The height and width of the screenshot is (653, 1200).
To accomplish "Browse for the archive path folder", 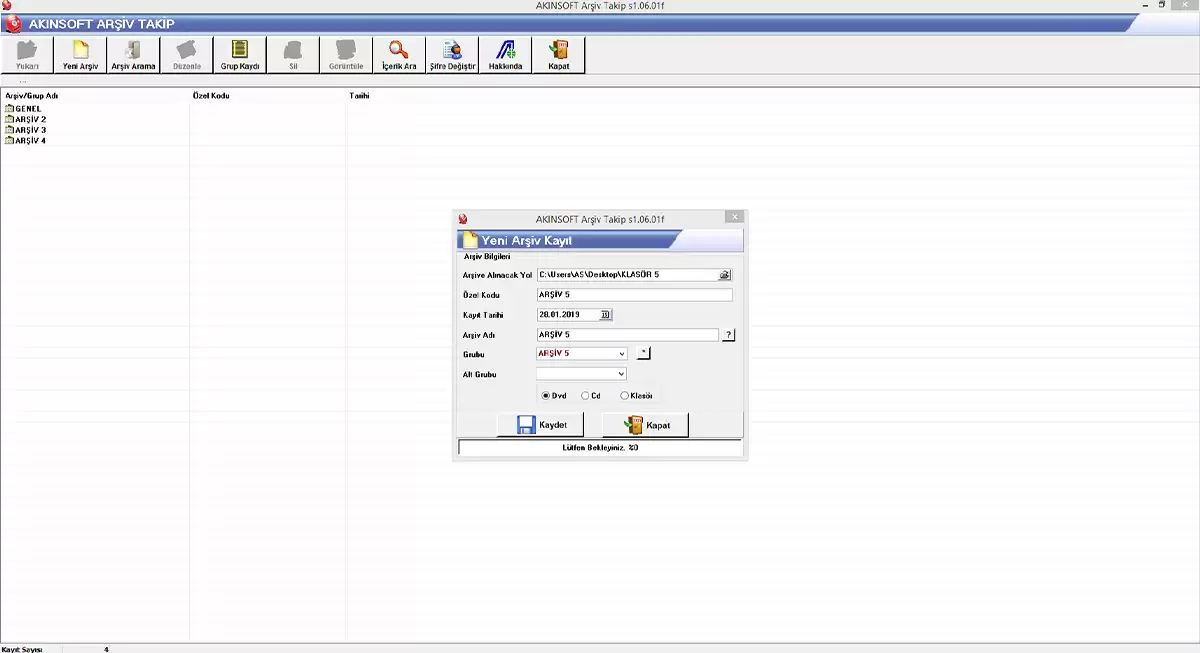I will (x=725, y=274).
